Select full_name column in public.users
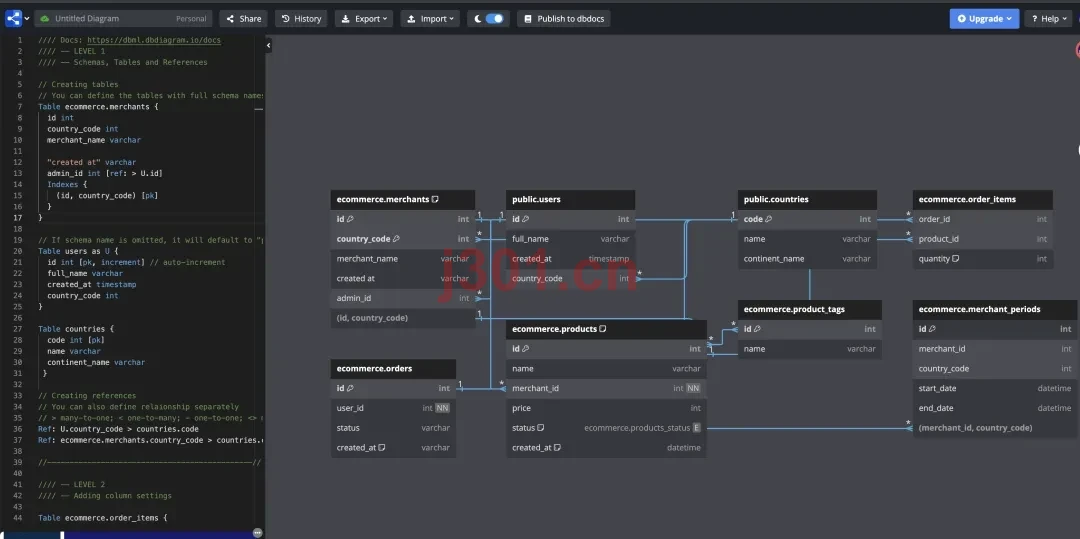Screen dimensions: 1080x539 click(x=570, y=239)
